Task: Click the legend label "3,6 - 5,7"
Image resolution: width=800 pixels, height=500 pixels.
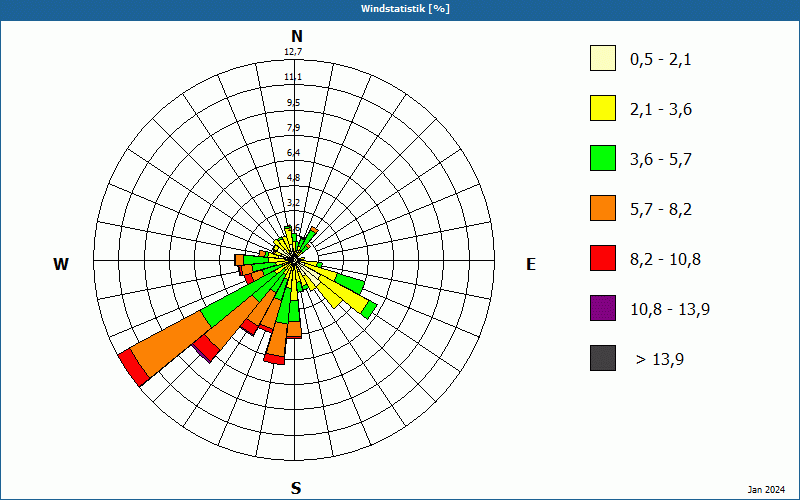Action: [x=661, y=160]
